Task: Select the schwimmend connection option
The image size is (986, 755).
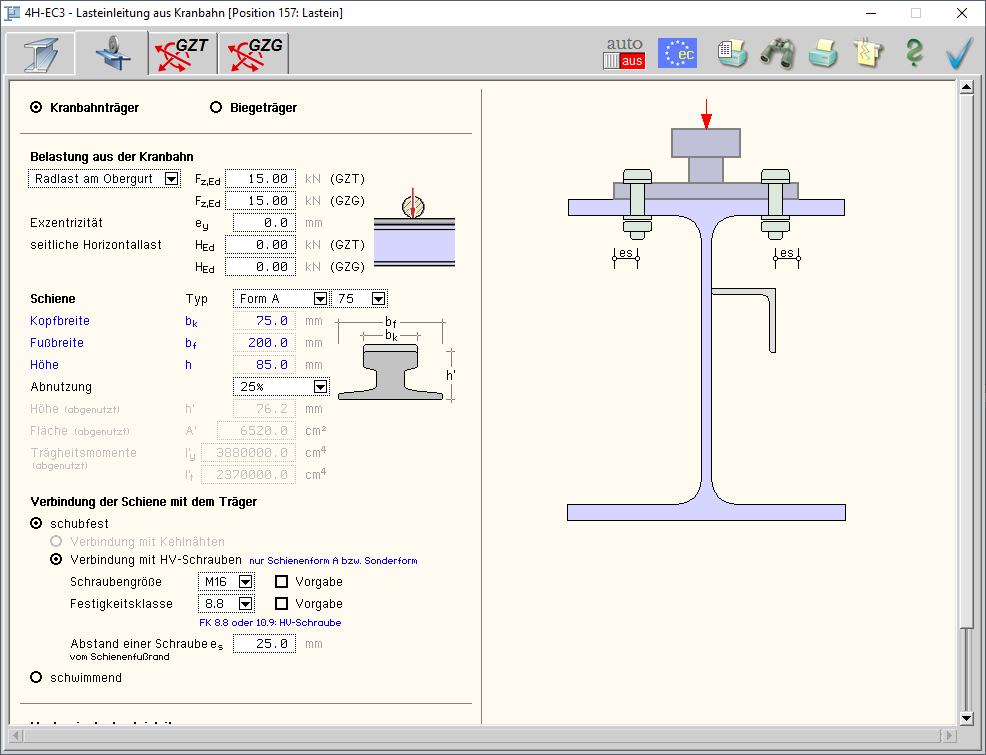Action: (37, 678)
